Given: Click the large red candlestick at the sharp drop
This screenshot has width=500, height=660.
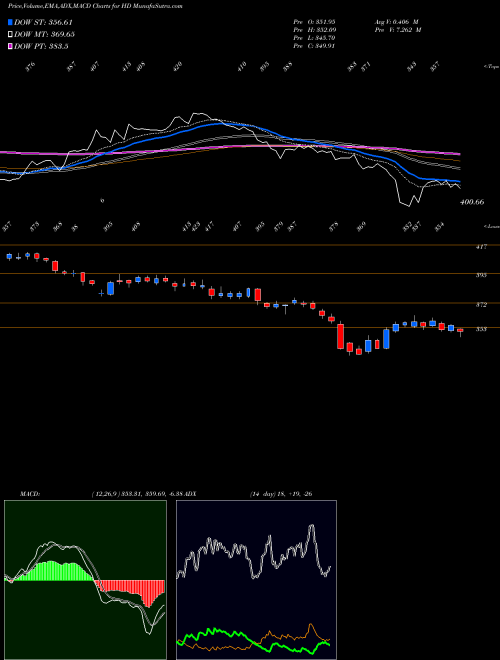Looking at the screenshot, I should (x=340, y=336).
